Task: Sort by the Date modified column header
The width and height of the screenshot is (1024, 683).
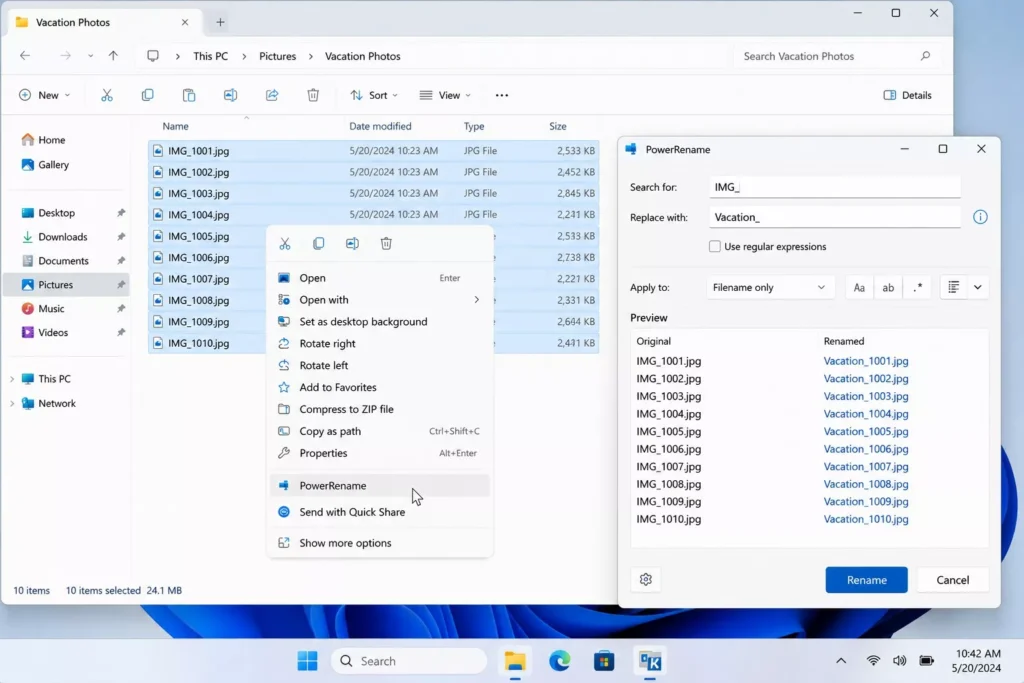Action: click(x=380, y=126)
